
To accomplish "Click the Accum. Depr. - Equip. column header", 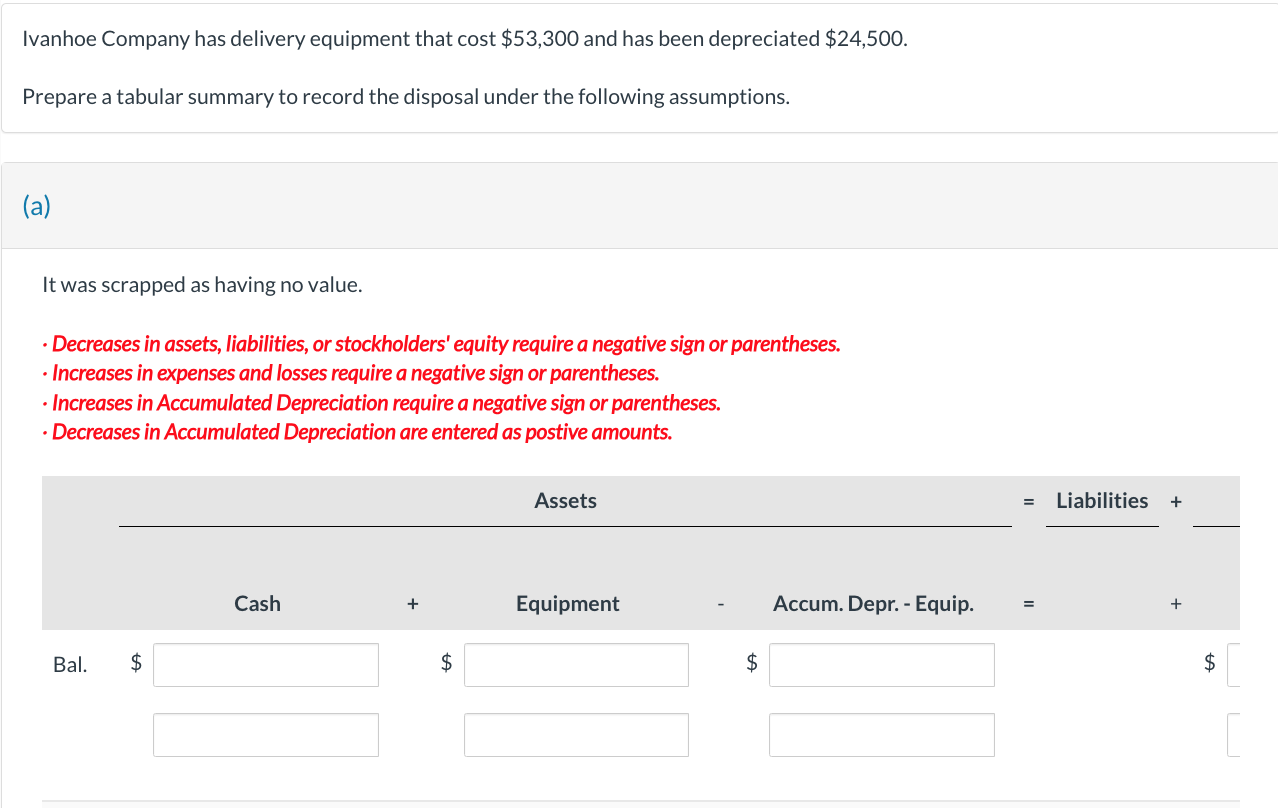I will pyautogui.click(x=873, y=604).
